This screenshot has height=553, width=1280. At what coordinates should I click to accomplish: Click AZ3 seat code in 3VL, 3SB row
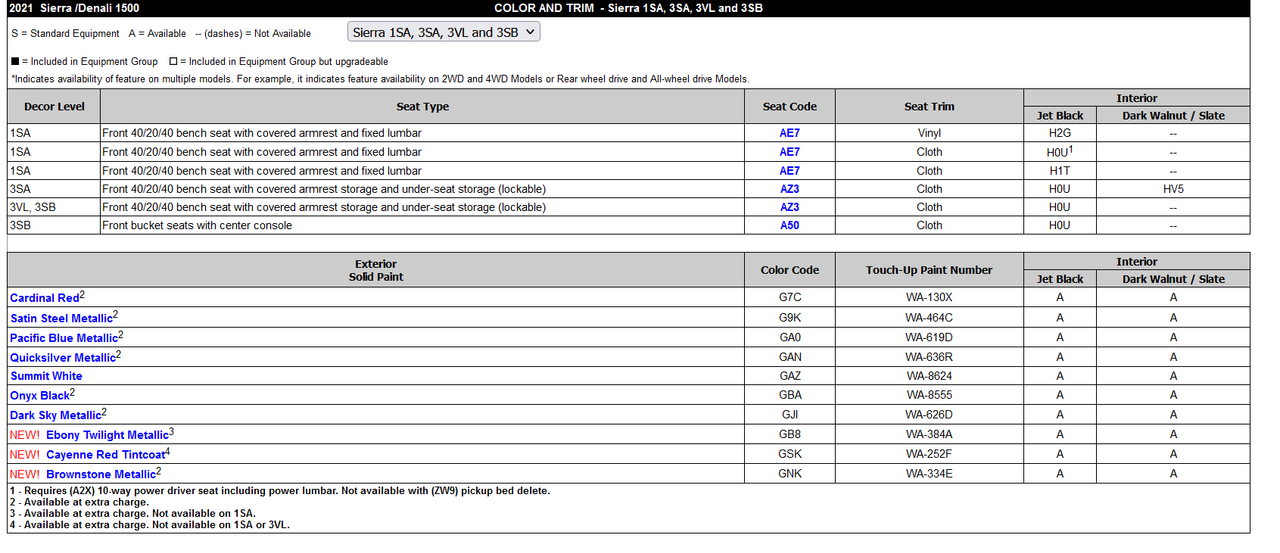[x=790, y=207]
